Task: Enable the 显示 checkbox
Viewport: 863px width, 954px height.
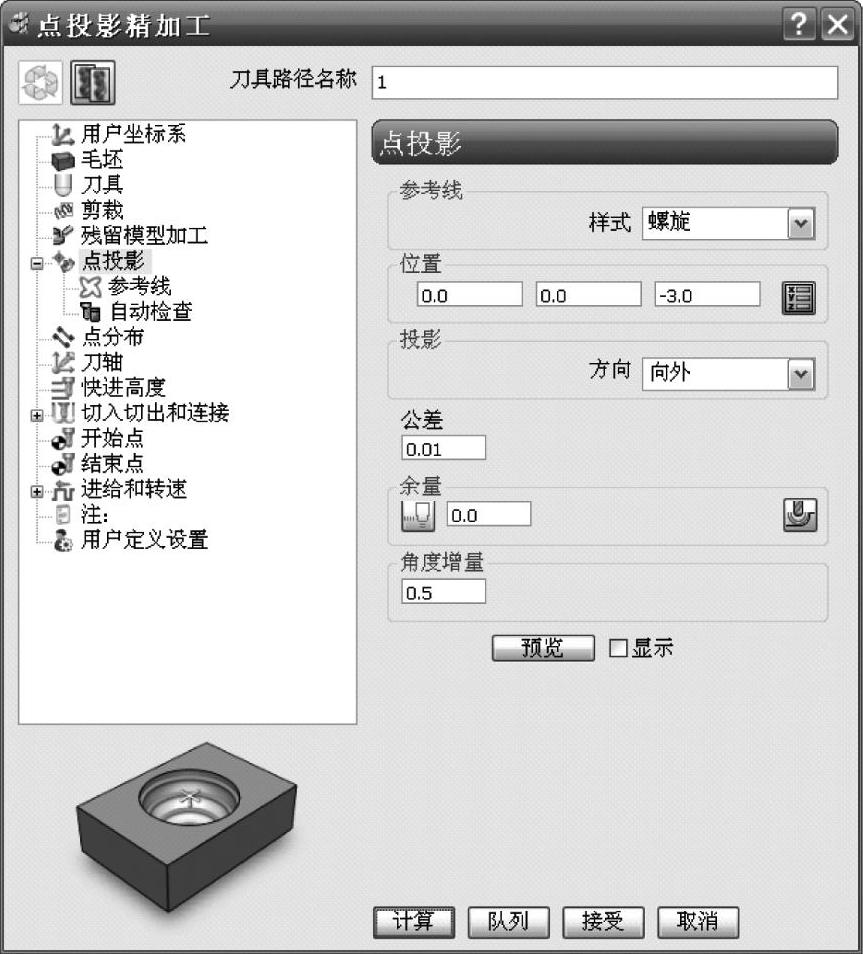Action: point(618,648)
